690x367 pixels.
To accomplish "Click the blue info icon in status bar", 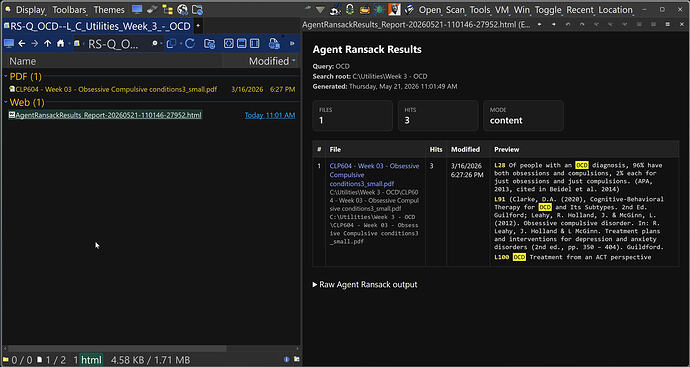I will click(286, 360).
